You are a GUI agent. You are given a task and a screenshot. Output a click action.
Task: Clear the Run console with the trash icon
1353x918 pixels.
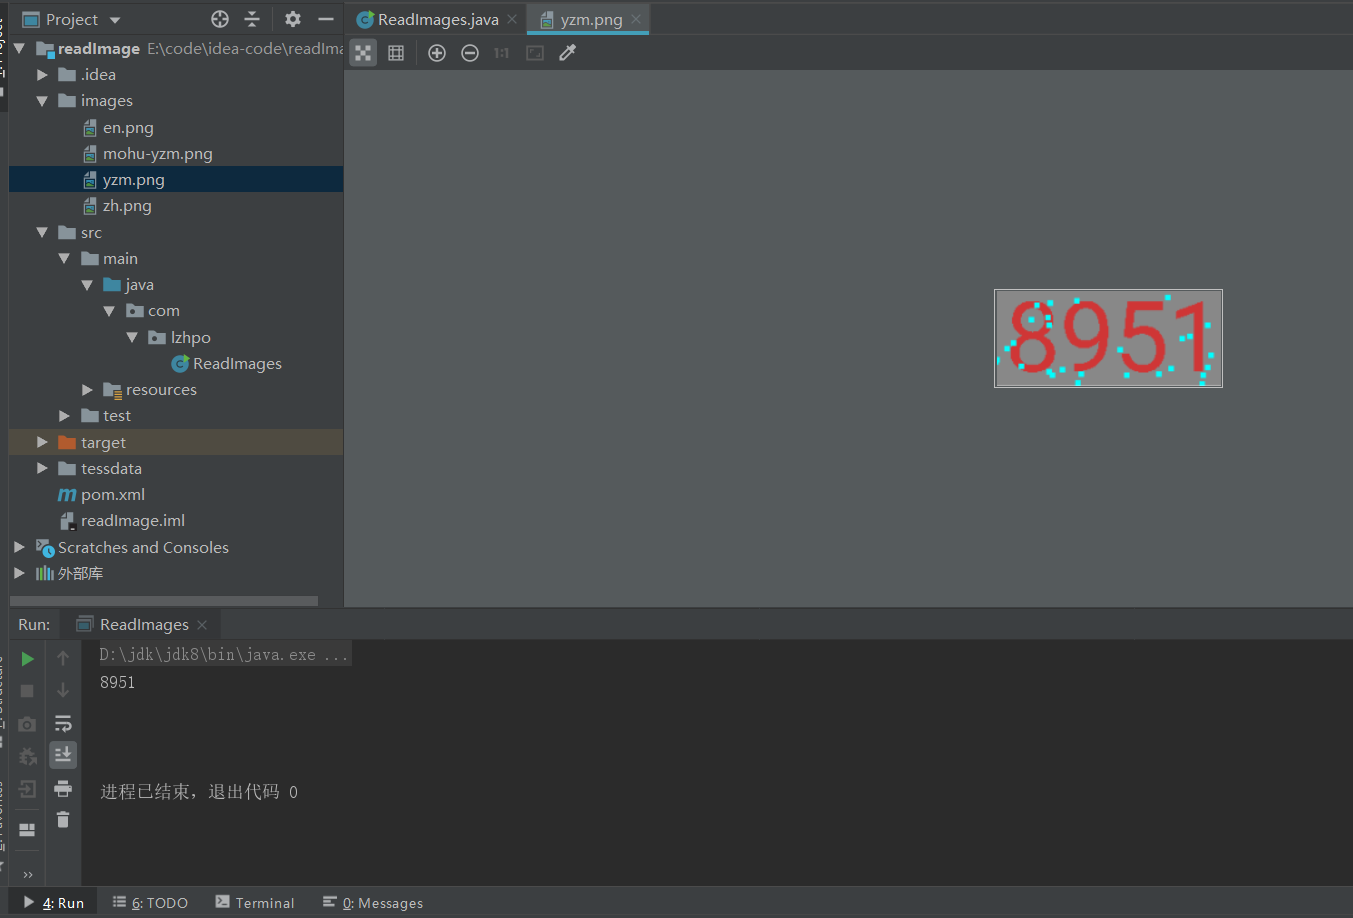pyautogui.click(x=63, y=820)
